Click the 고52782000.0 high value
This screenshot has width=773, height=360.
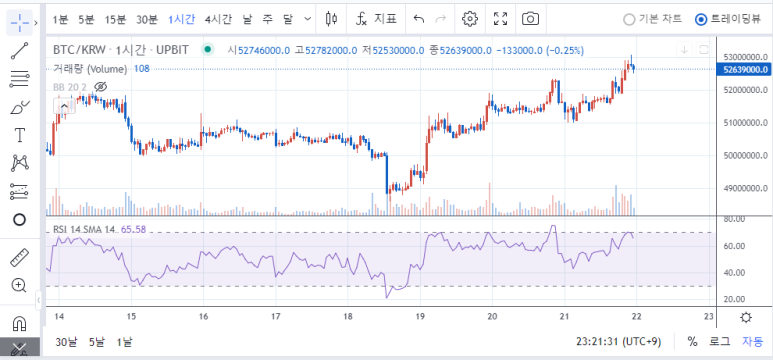[325, 50]
